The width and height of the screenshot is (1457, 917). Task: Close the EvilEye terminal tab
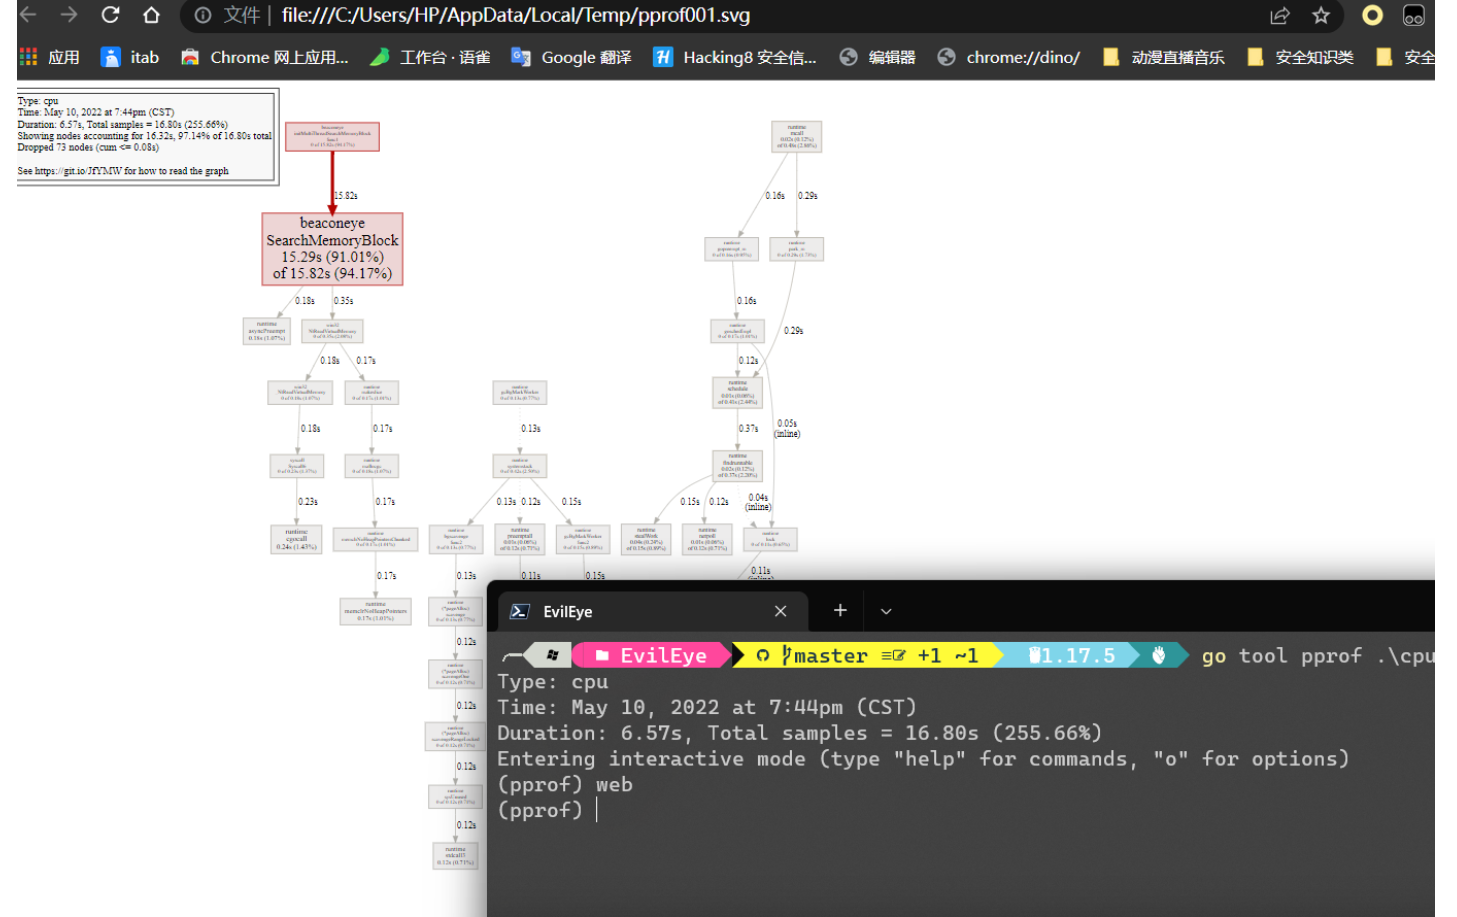point(781,611)
